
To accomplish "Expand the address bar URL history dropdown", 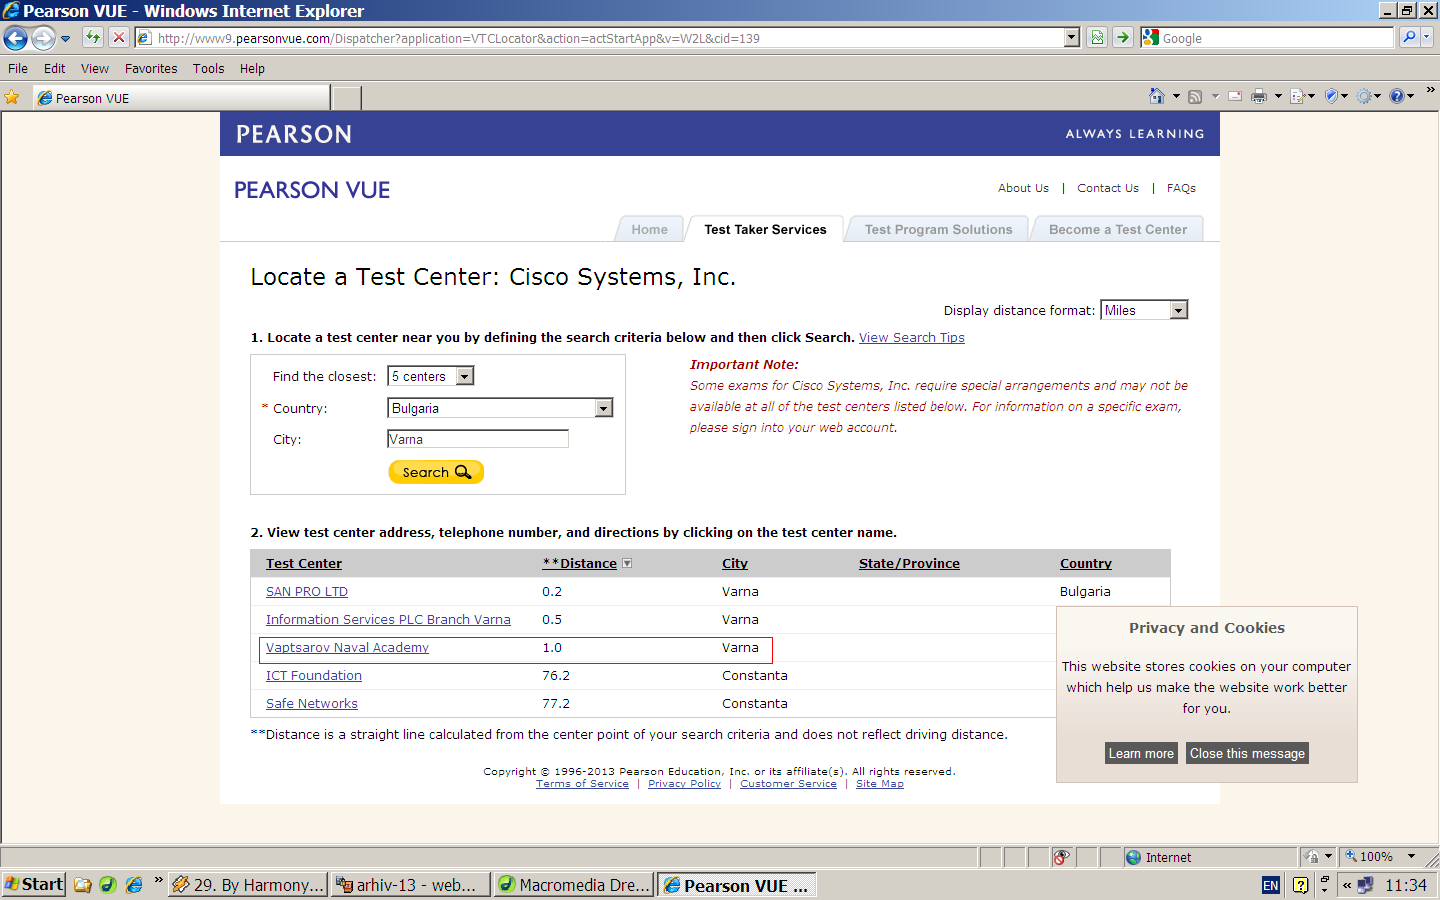I will coord(1072,38).
